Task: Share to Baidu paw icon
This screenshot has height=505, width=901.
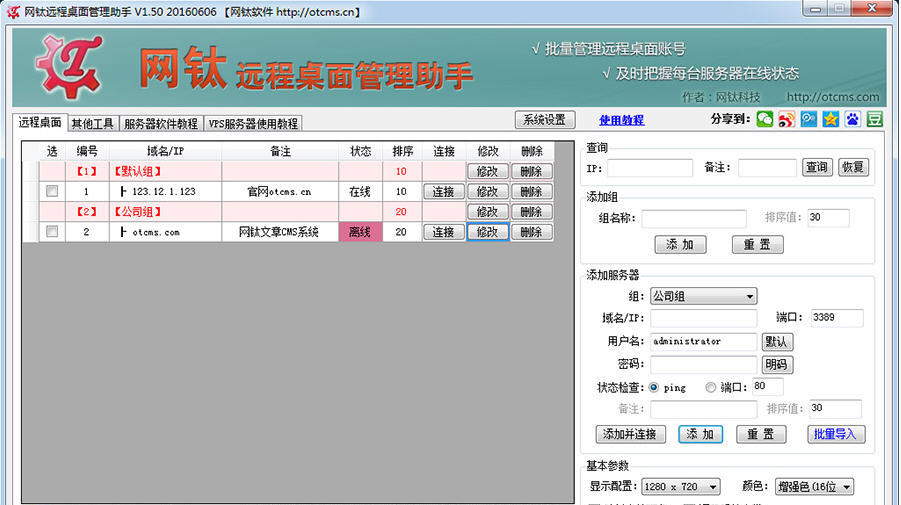Action: [853, 119]
